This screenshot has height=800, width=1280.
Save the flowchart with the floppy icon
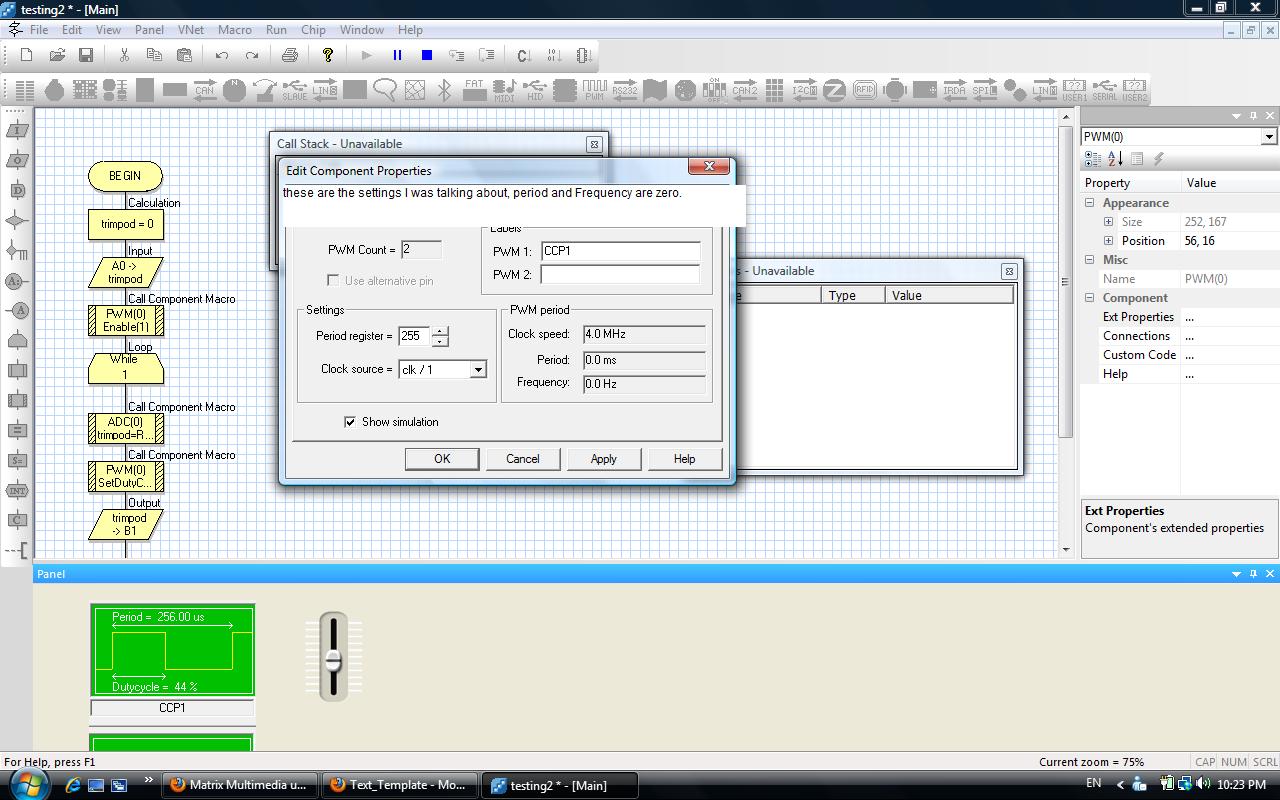[x=86, y=56]
